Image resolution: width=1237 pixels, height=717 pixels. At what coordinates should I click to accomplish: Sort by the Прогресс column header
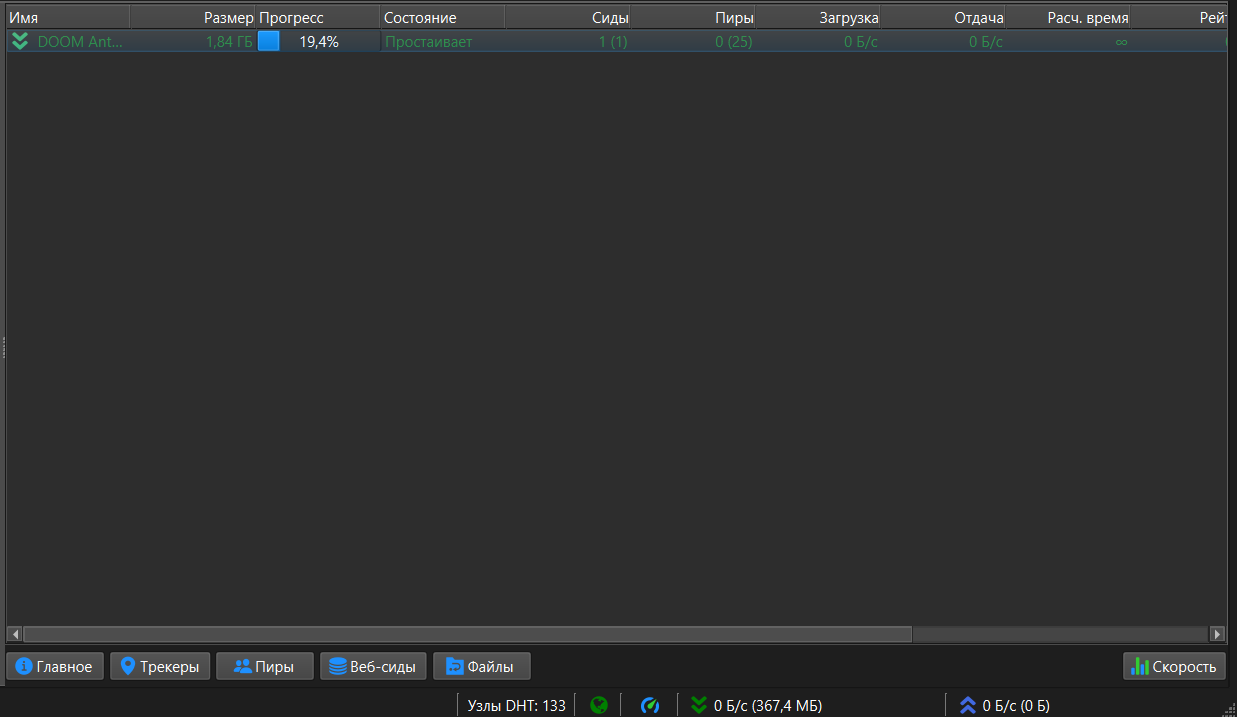[x=318, y=18]
